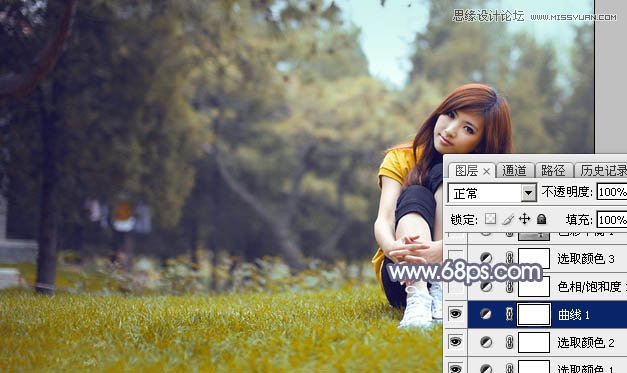Click mask link icon on 曲线 1
This screenshot has width=627, height=373.
pos(509,314)
